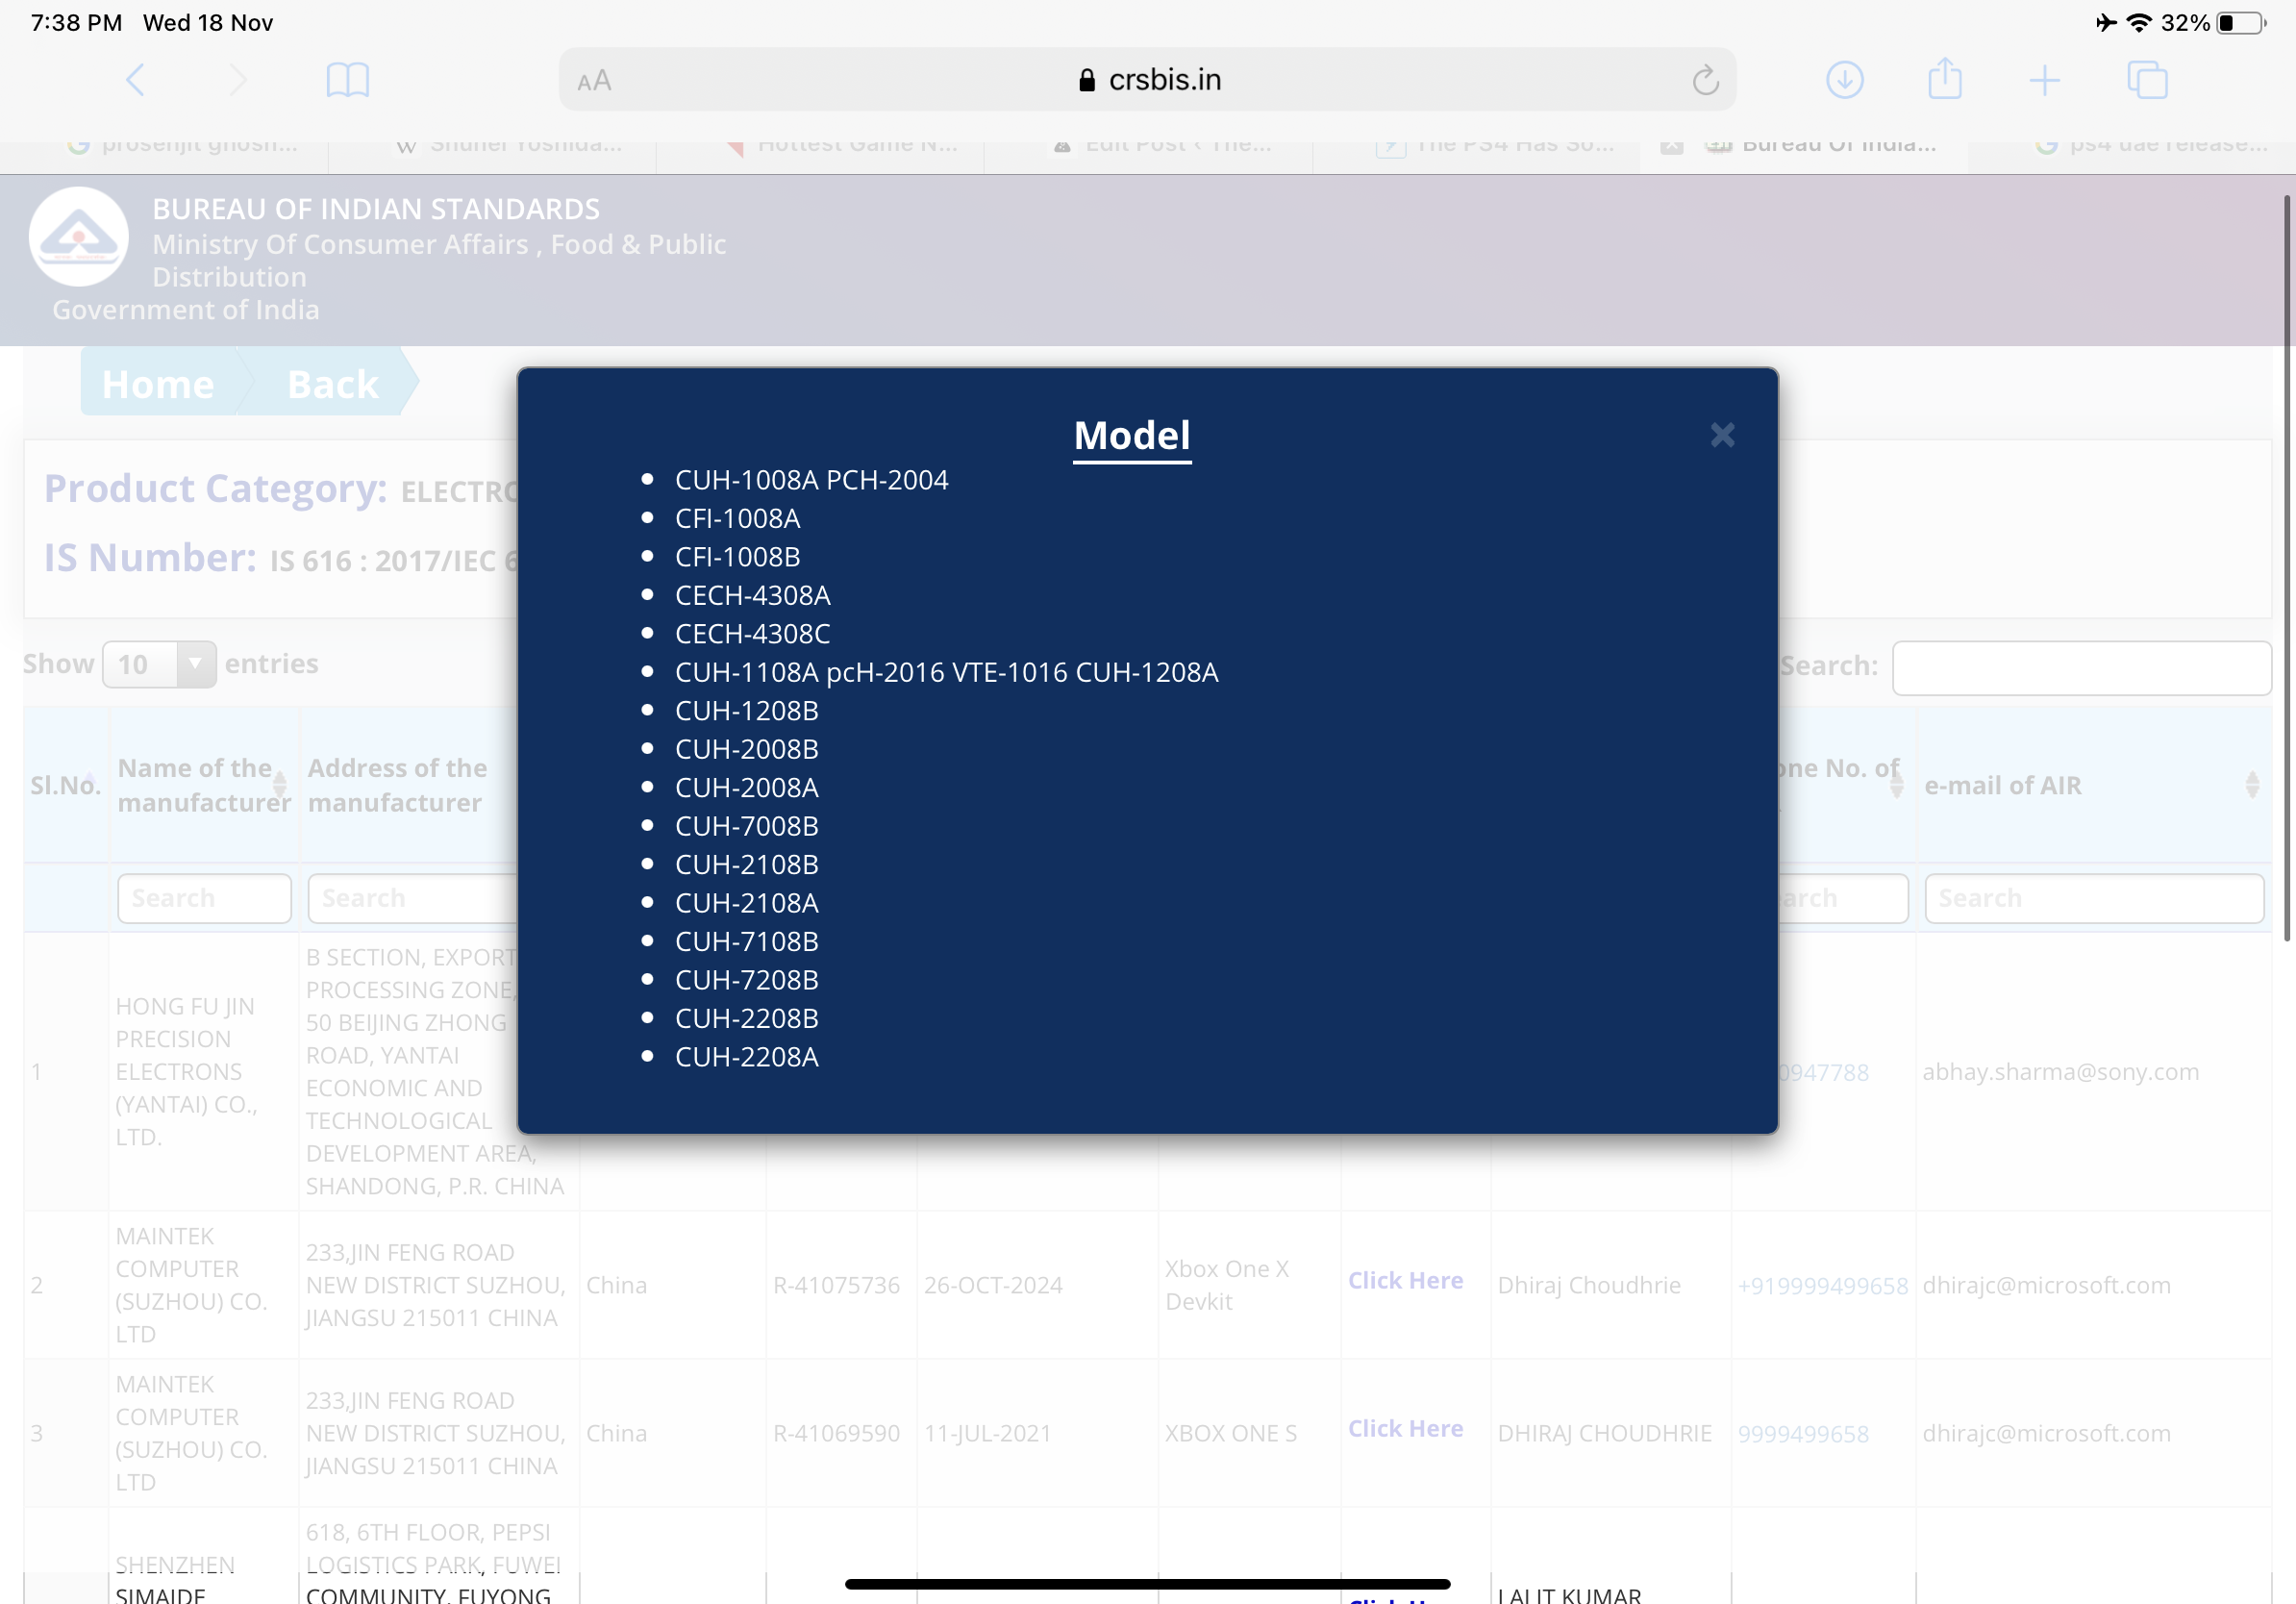Select model CECH-4308C in the list
Viewport: 2296px width, 1604px height.
752,634
